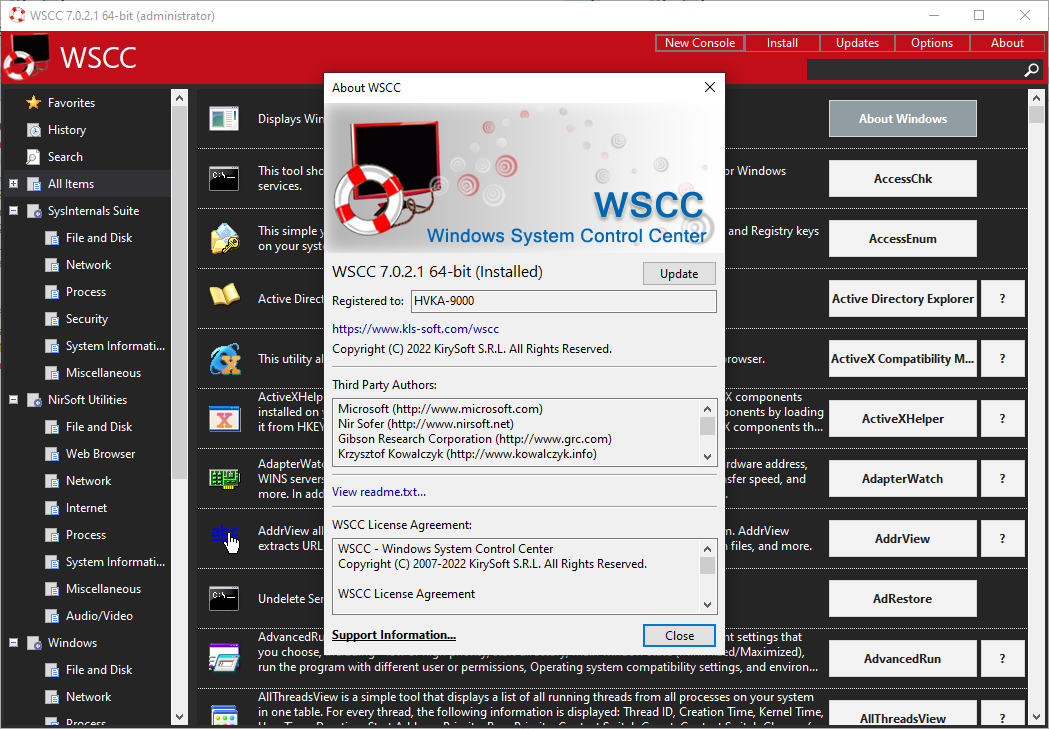
Task: Expand the All Items tree node
Action: pos(13,183)
